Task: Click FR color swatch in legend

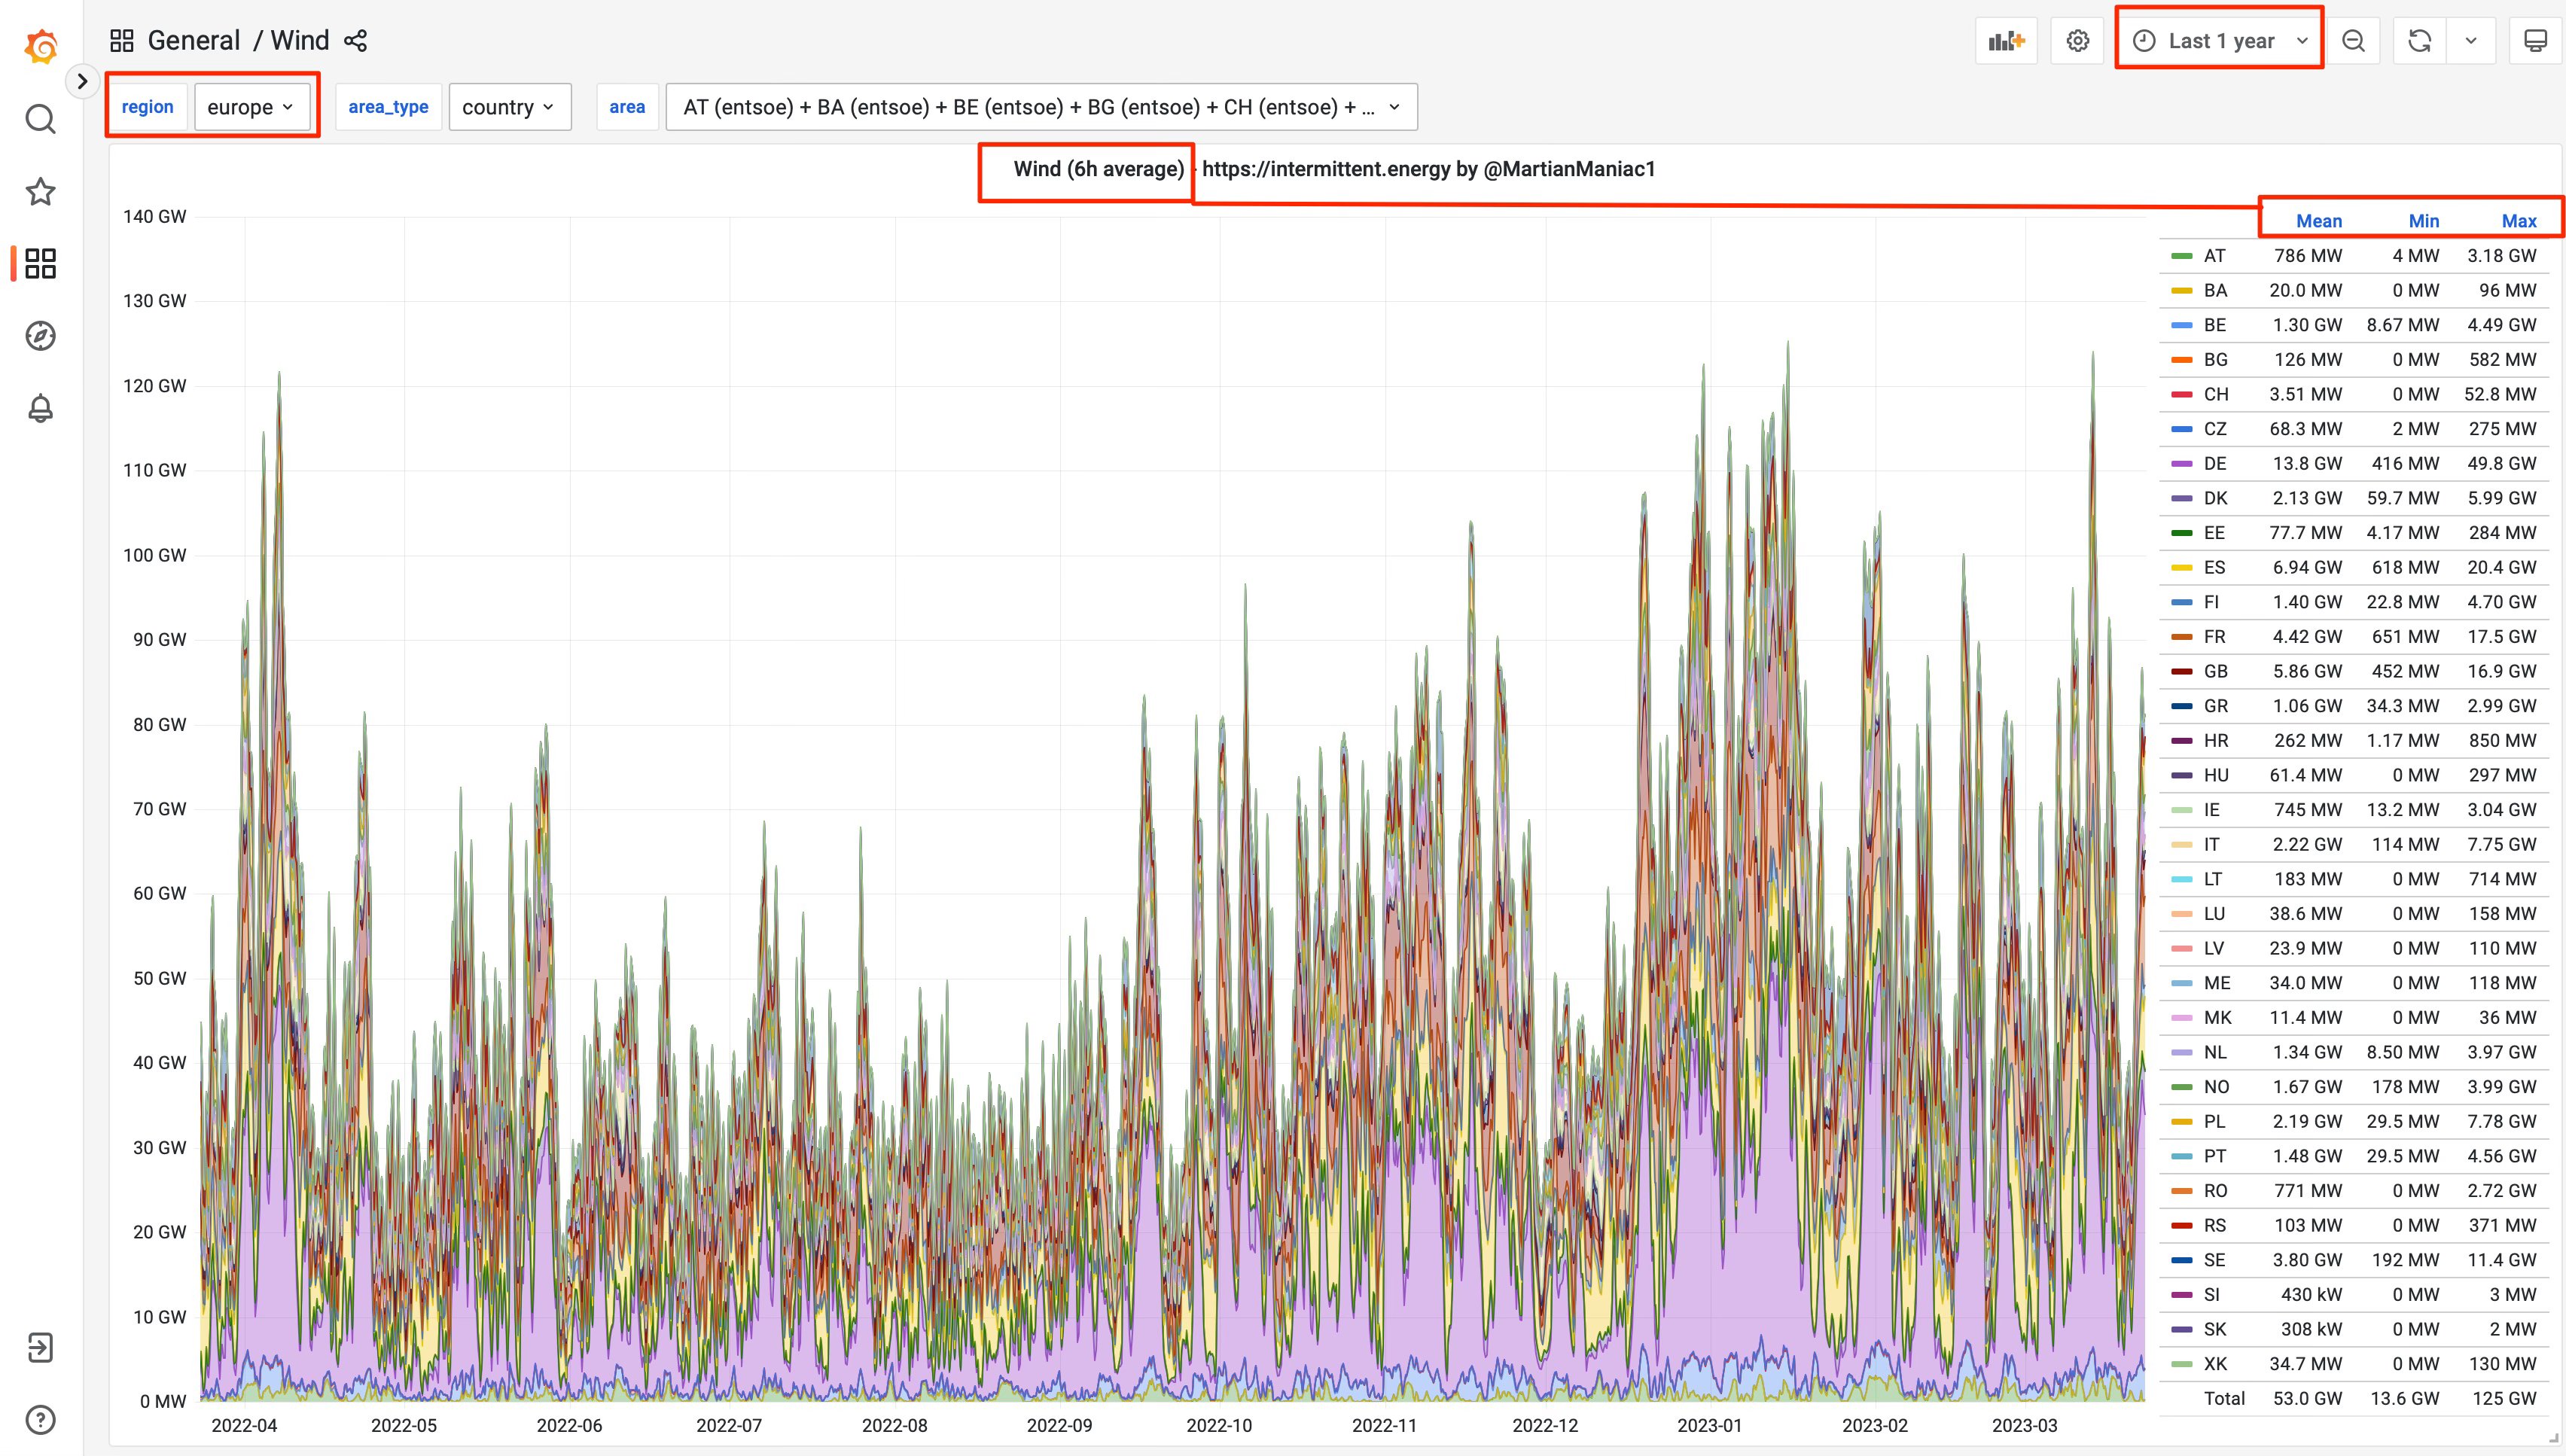Action: coord(2181,637)
